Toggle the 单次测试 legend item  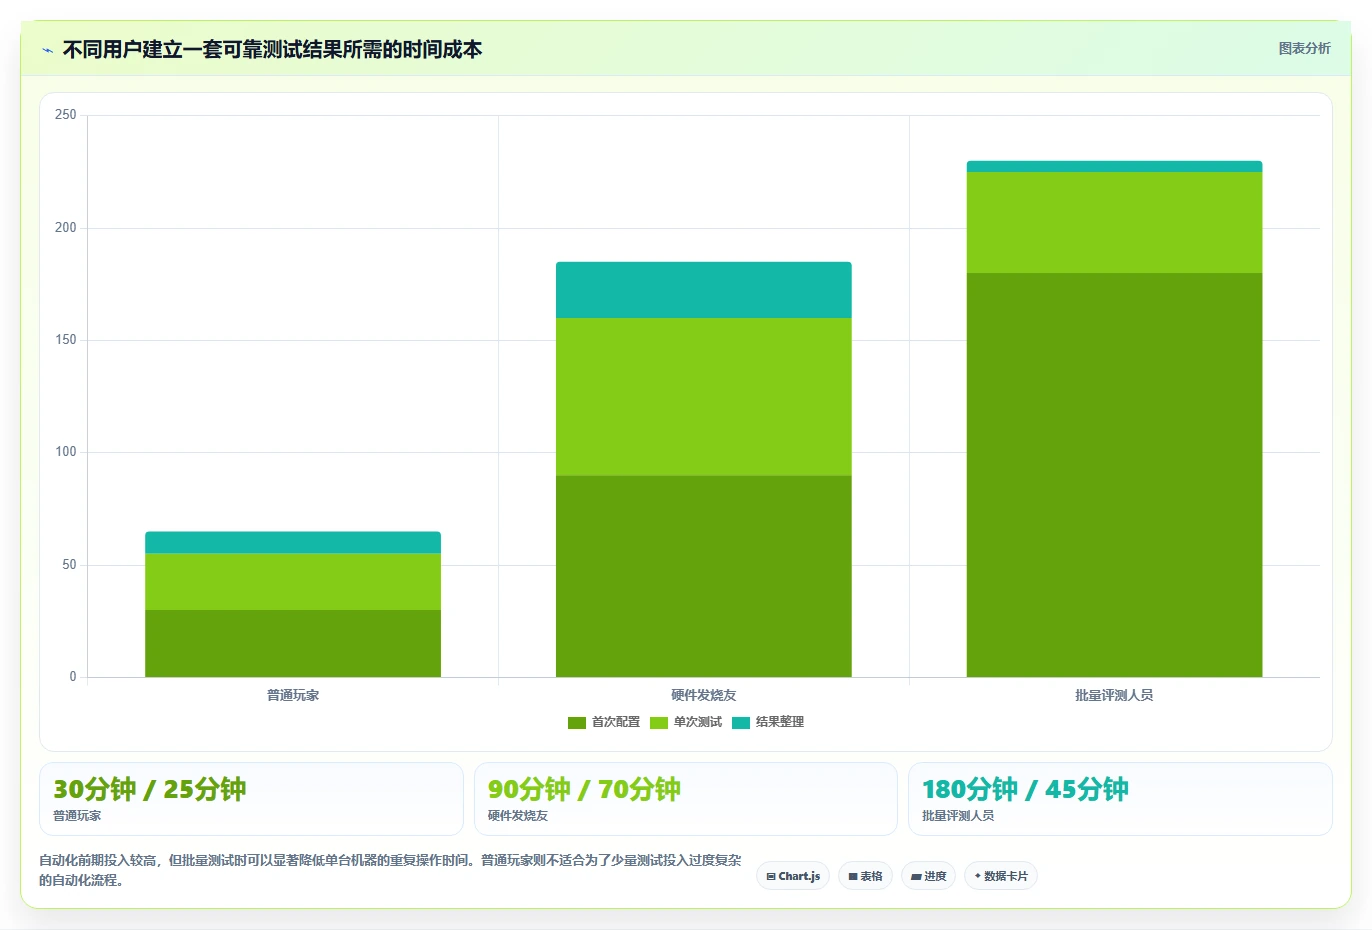click(686, 722)
